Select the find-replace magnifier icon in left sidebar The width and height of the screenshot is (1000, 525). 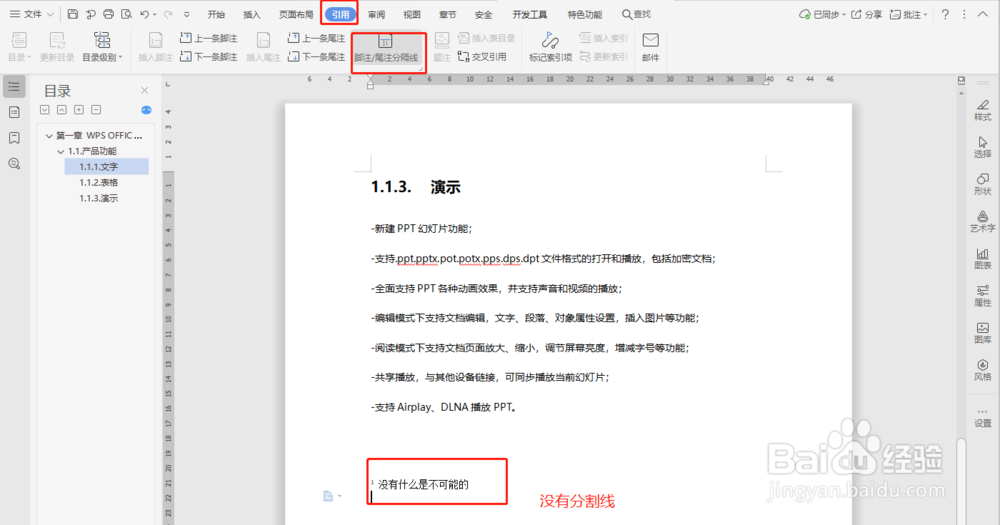pos(14,164)
